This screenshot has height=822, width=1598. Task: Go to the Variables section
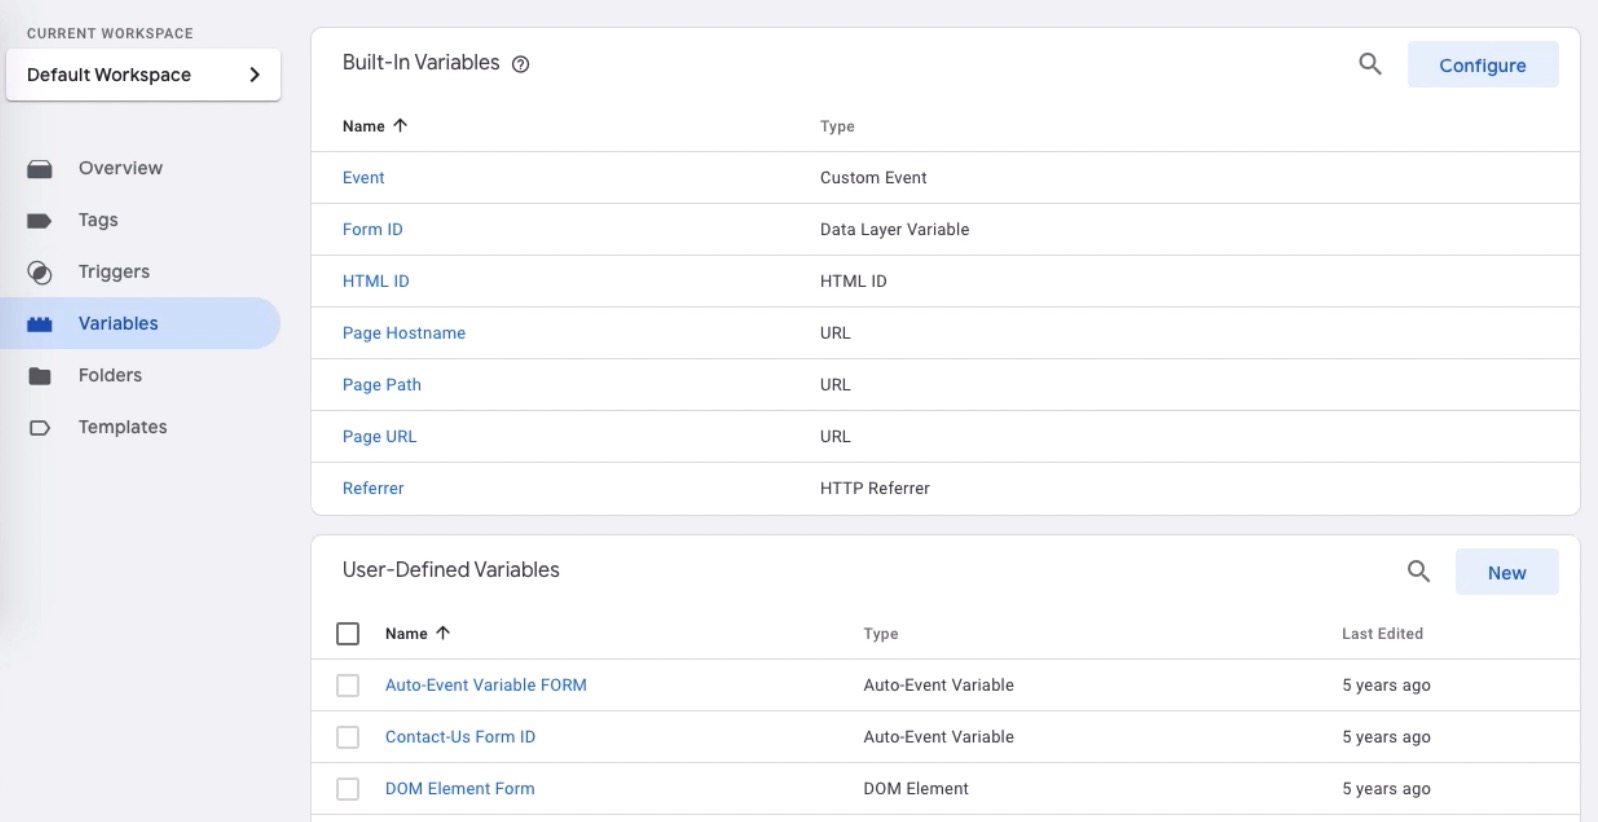[x=118, y=324]
